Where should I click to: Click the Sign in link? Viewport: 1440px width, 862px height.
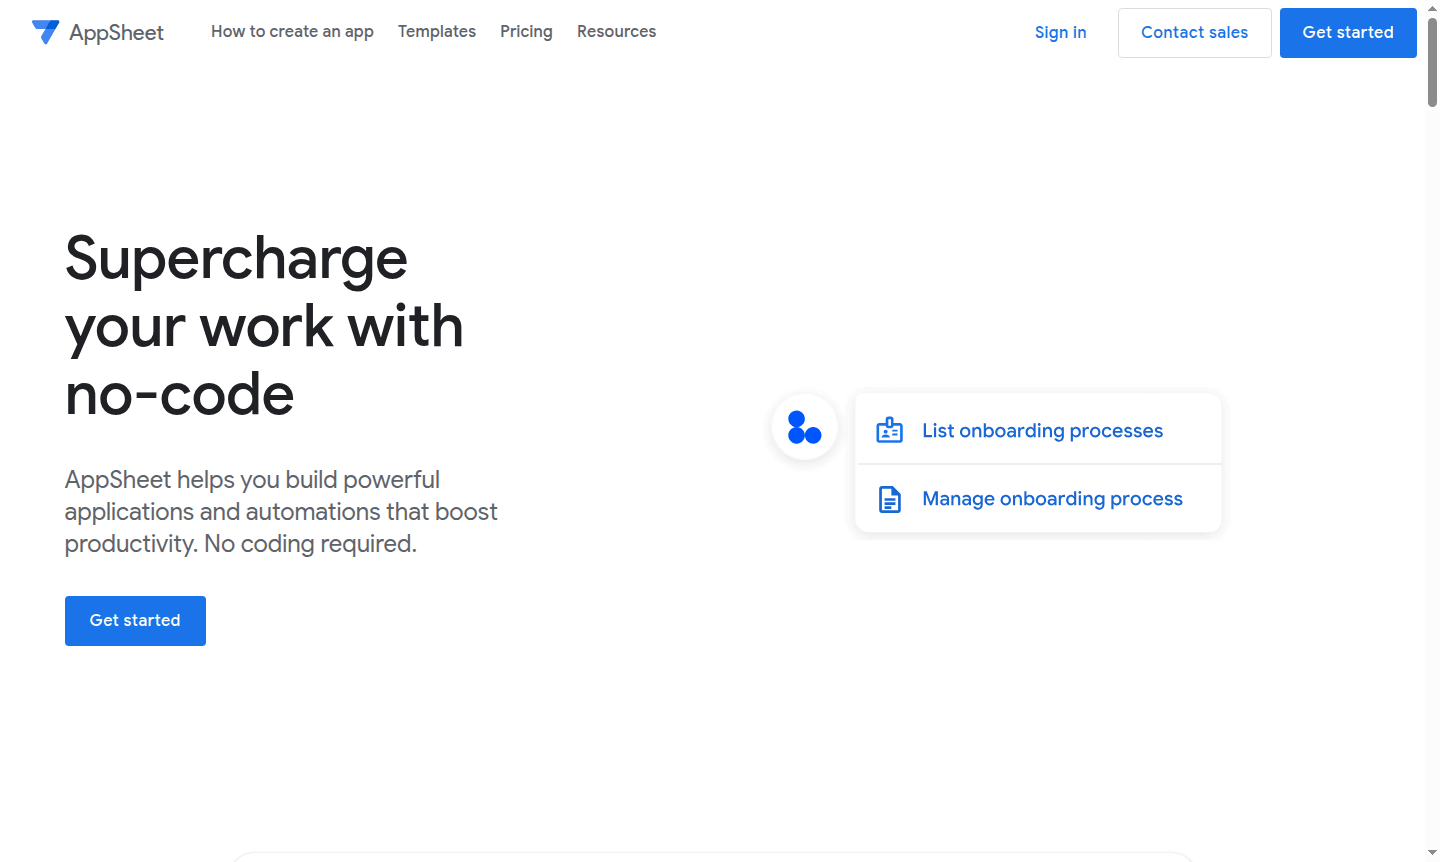[x=1060, y=32]
